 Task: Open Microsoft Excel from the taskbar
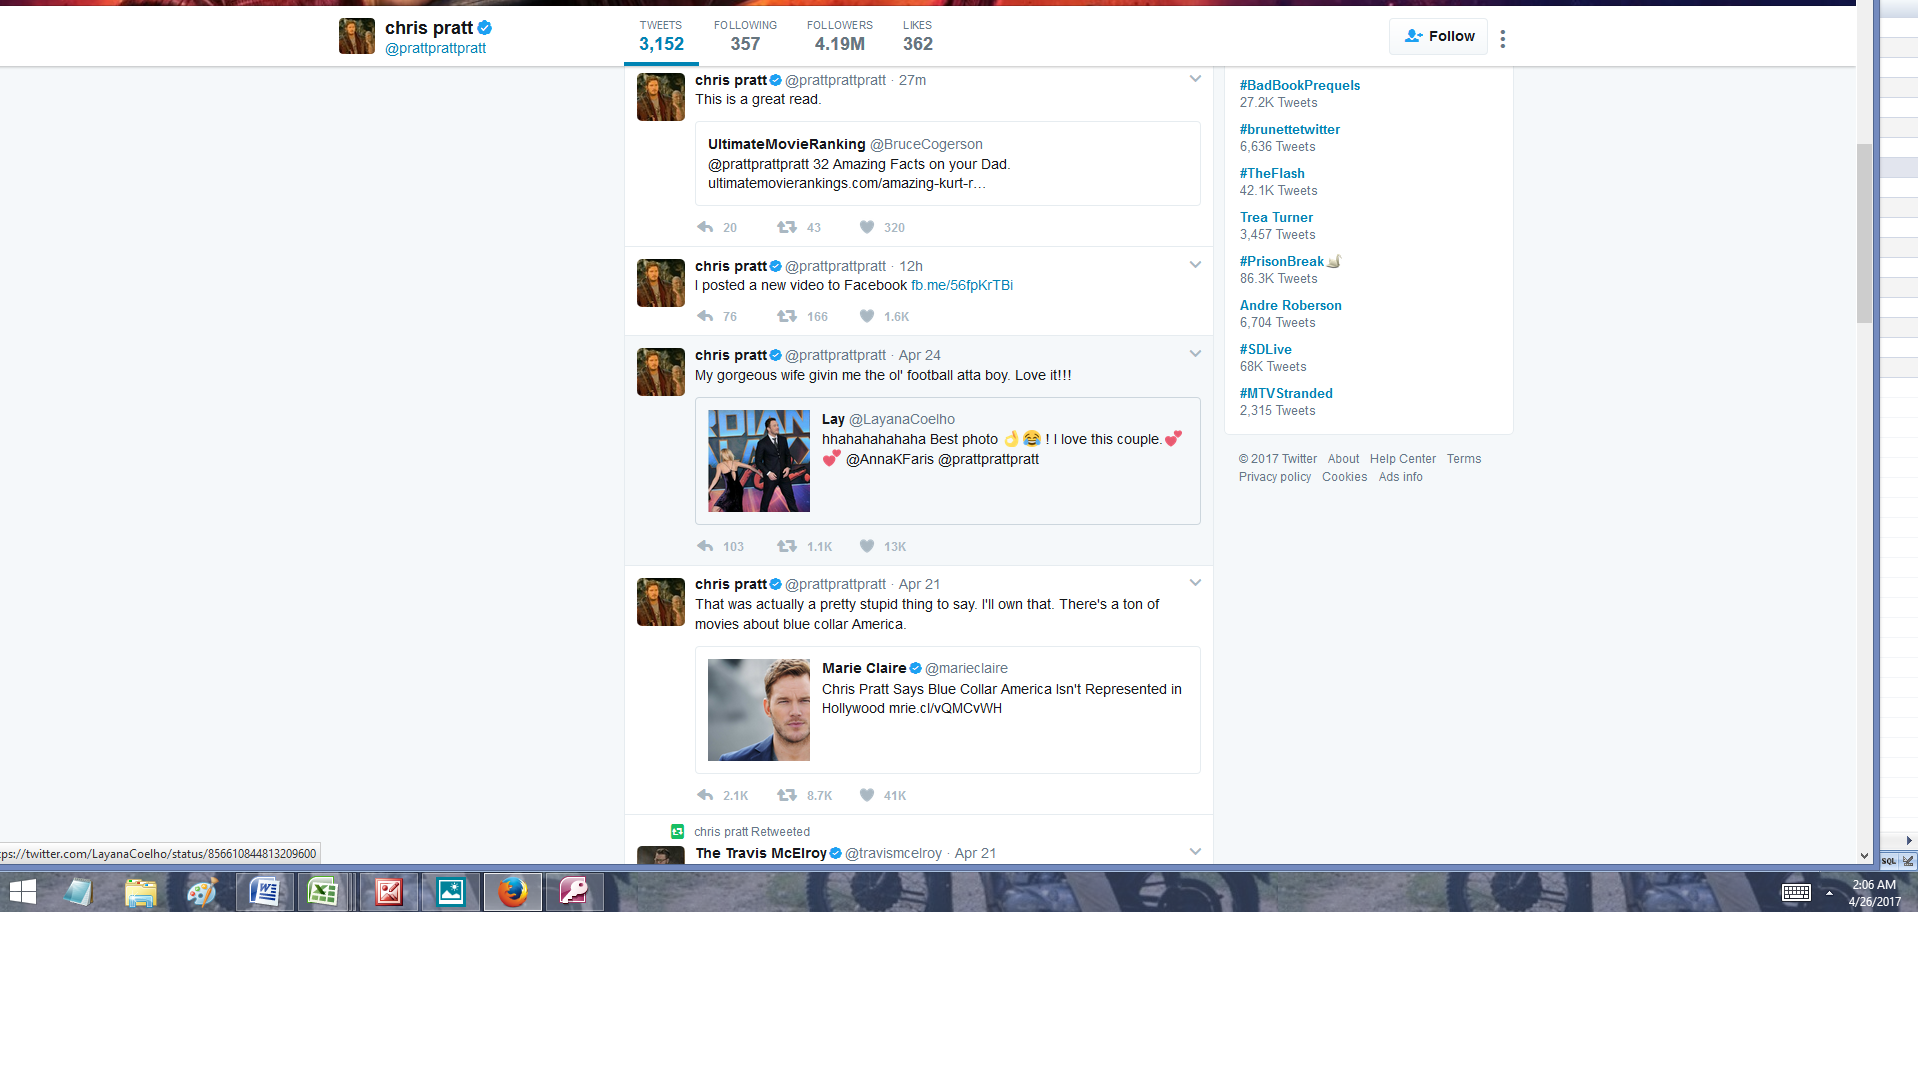323,892
